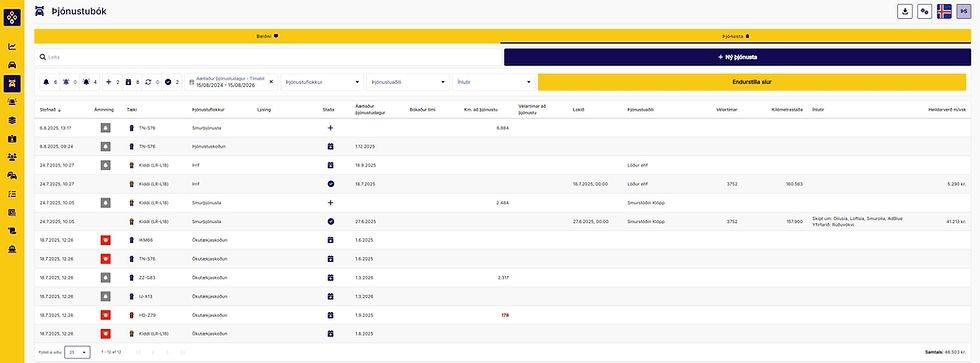
Task: Click calendar status icon in HD-Z79 row
Action: tap(331, 315)
